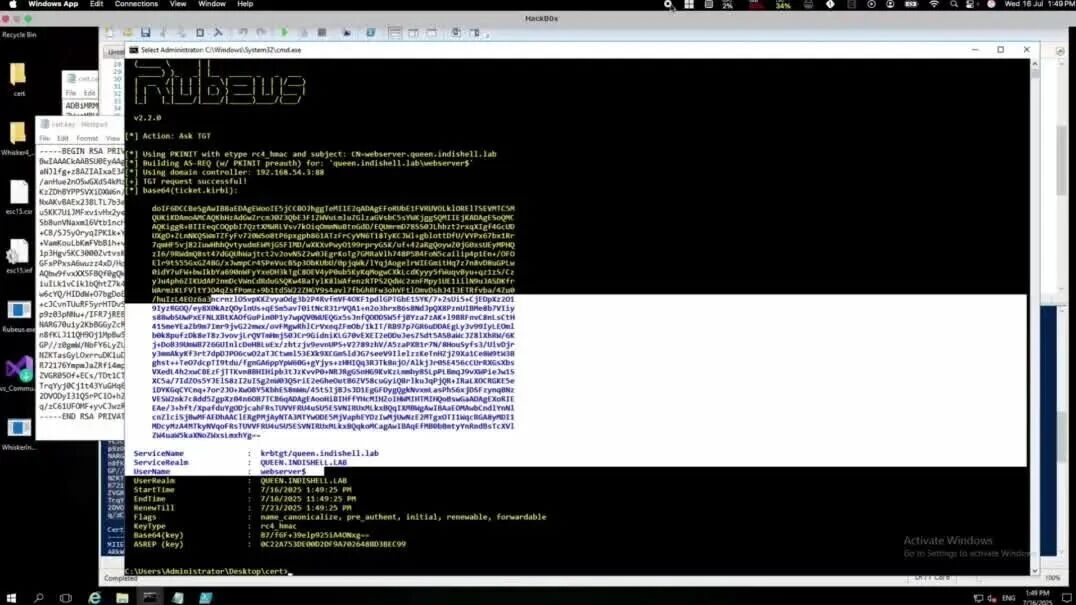This screenshot has height=605, width=1076.
Task: Select the esc15.inf file desktop icon
Action: pyautogui.click(x=19, y=257)
